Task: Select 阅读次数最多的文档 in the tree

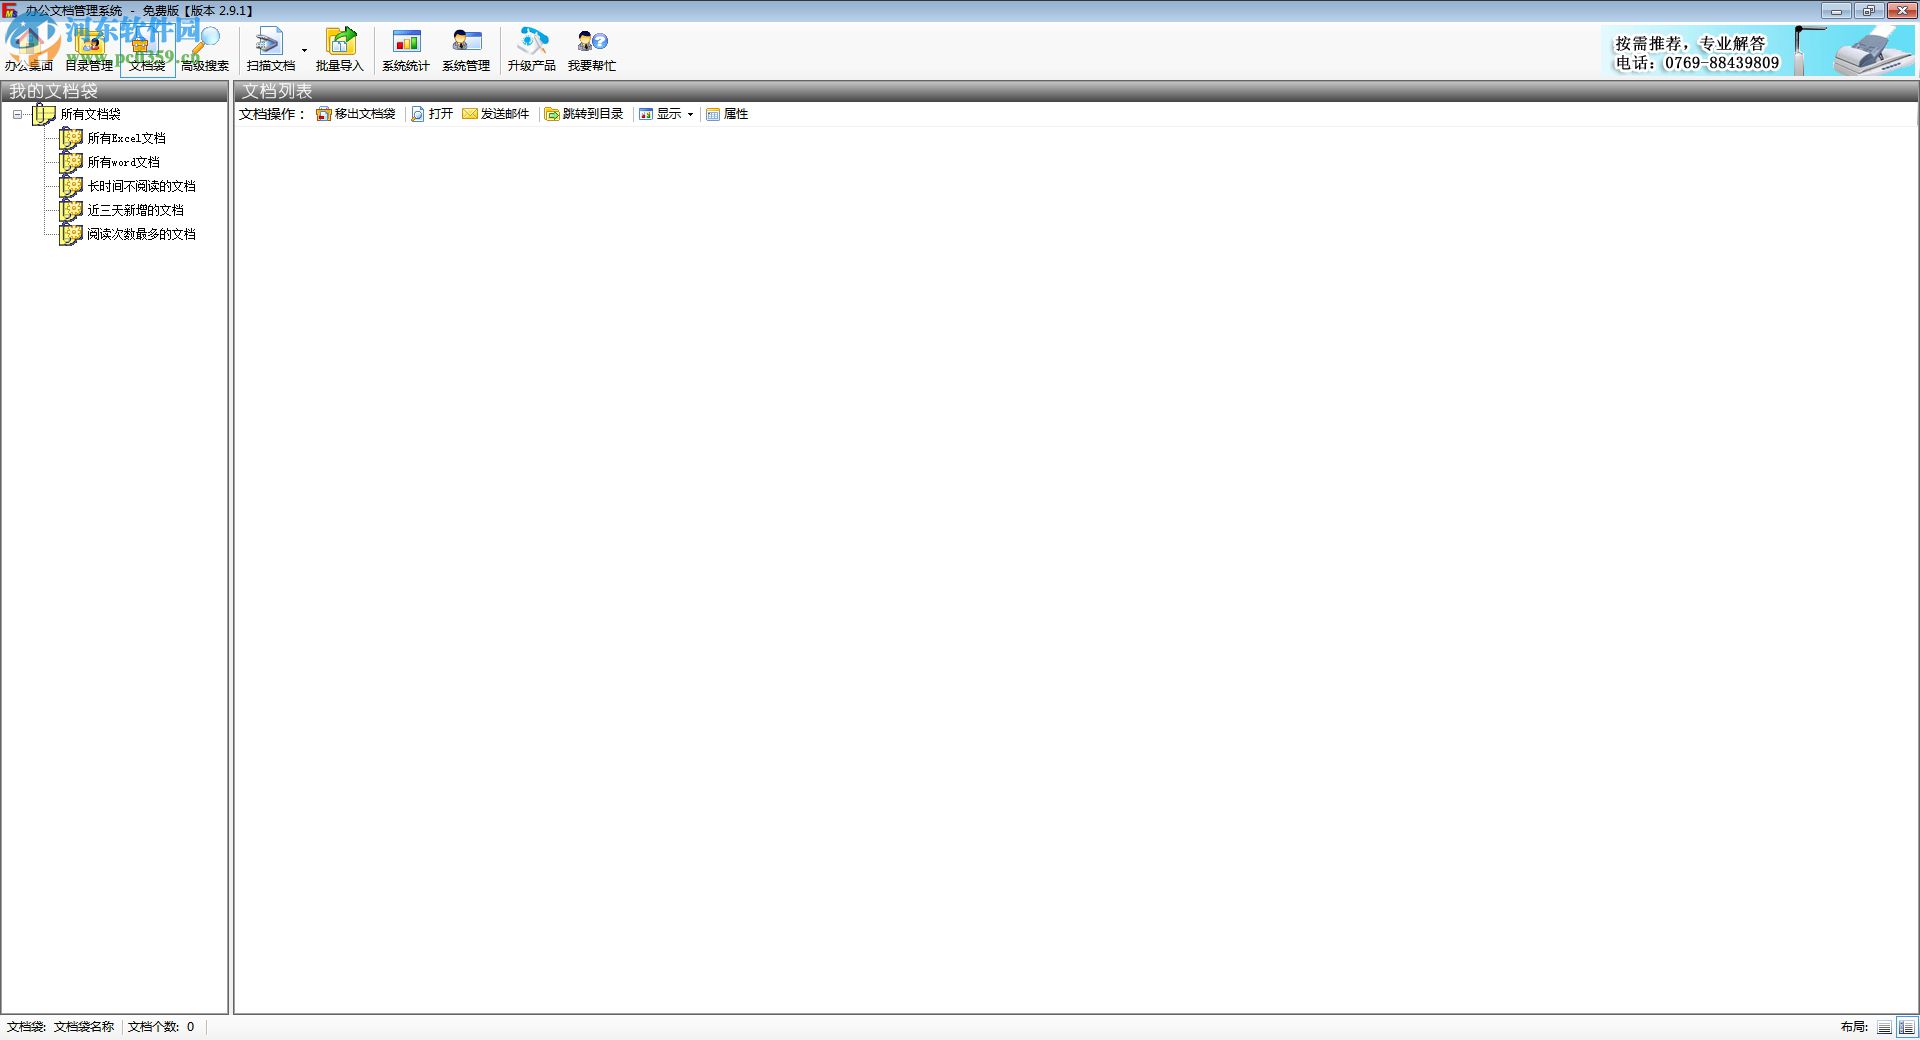Action: 141,235
